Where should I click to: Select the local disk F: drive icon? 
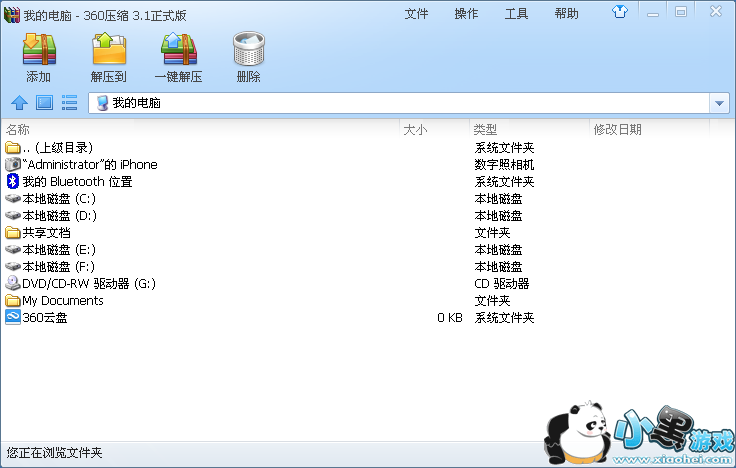[x=13, y=266]
